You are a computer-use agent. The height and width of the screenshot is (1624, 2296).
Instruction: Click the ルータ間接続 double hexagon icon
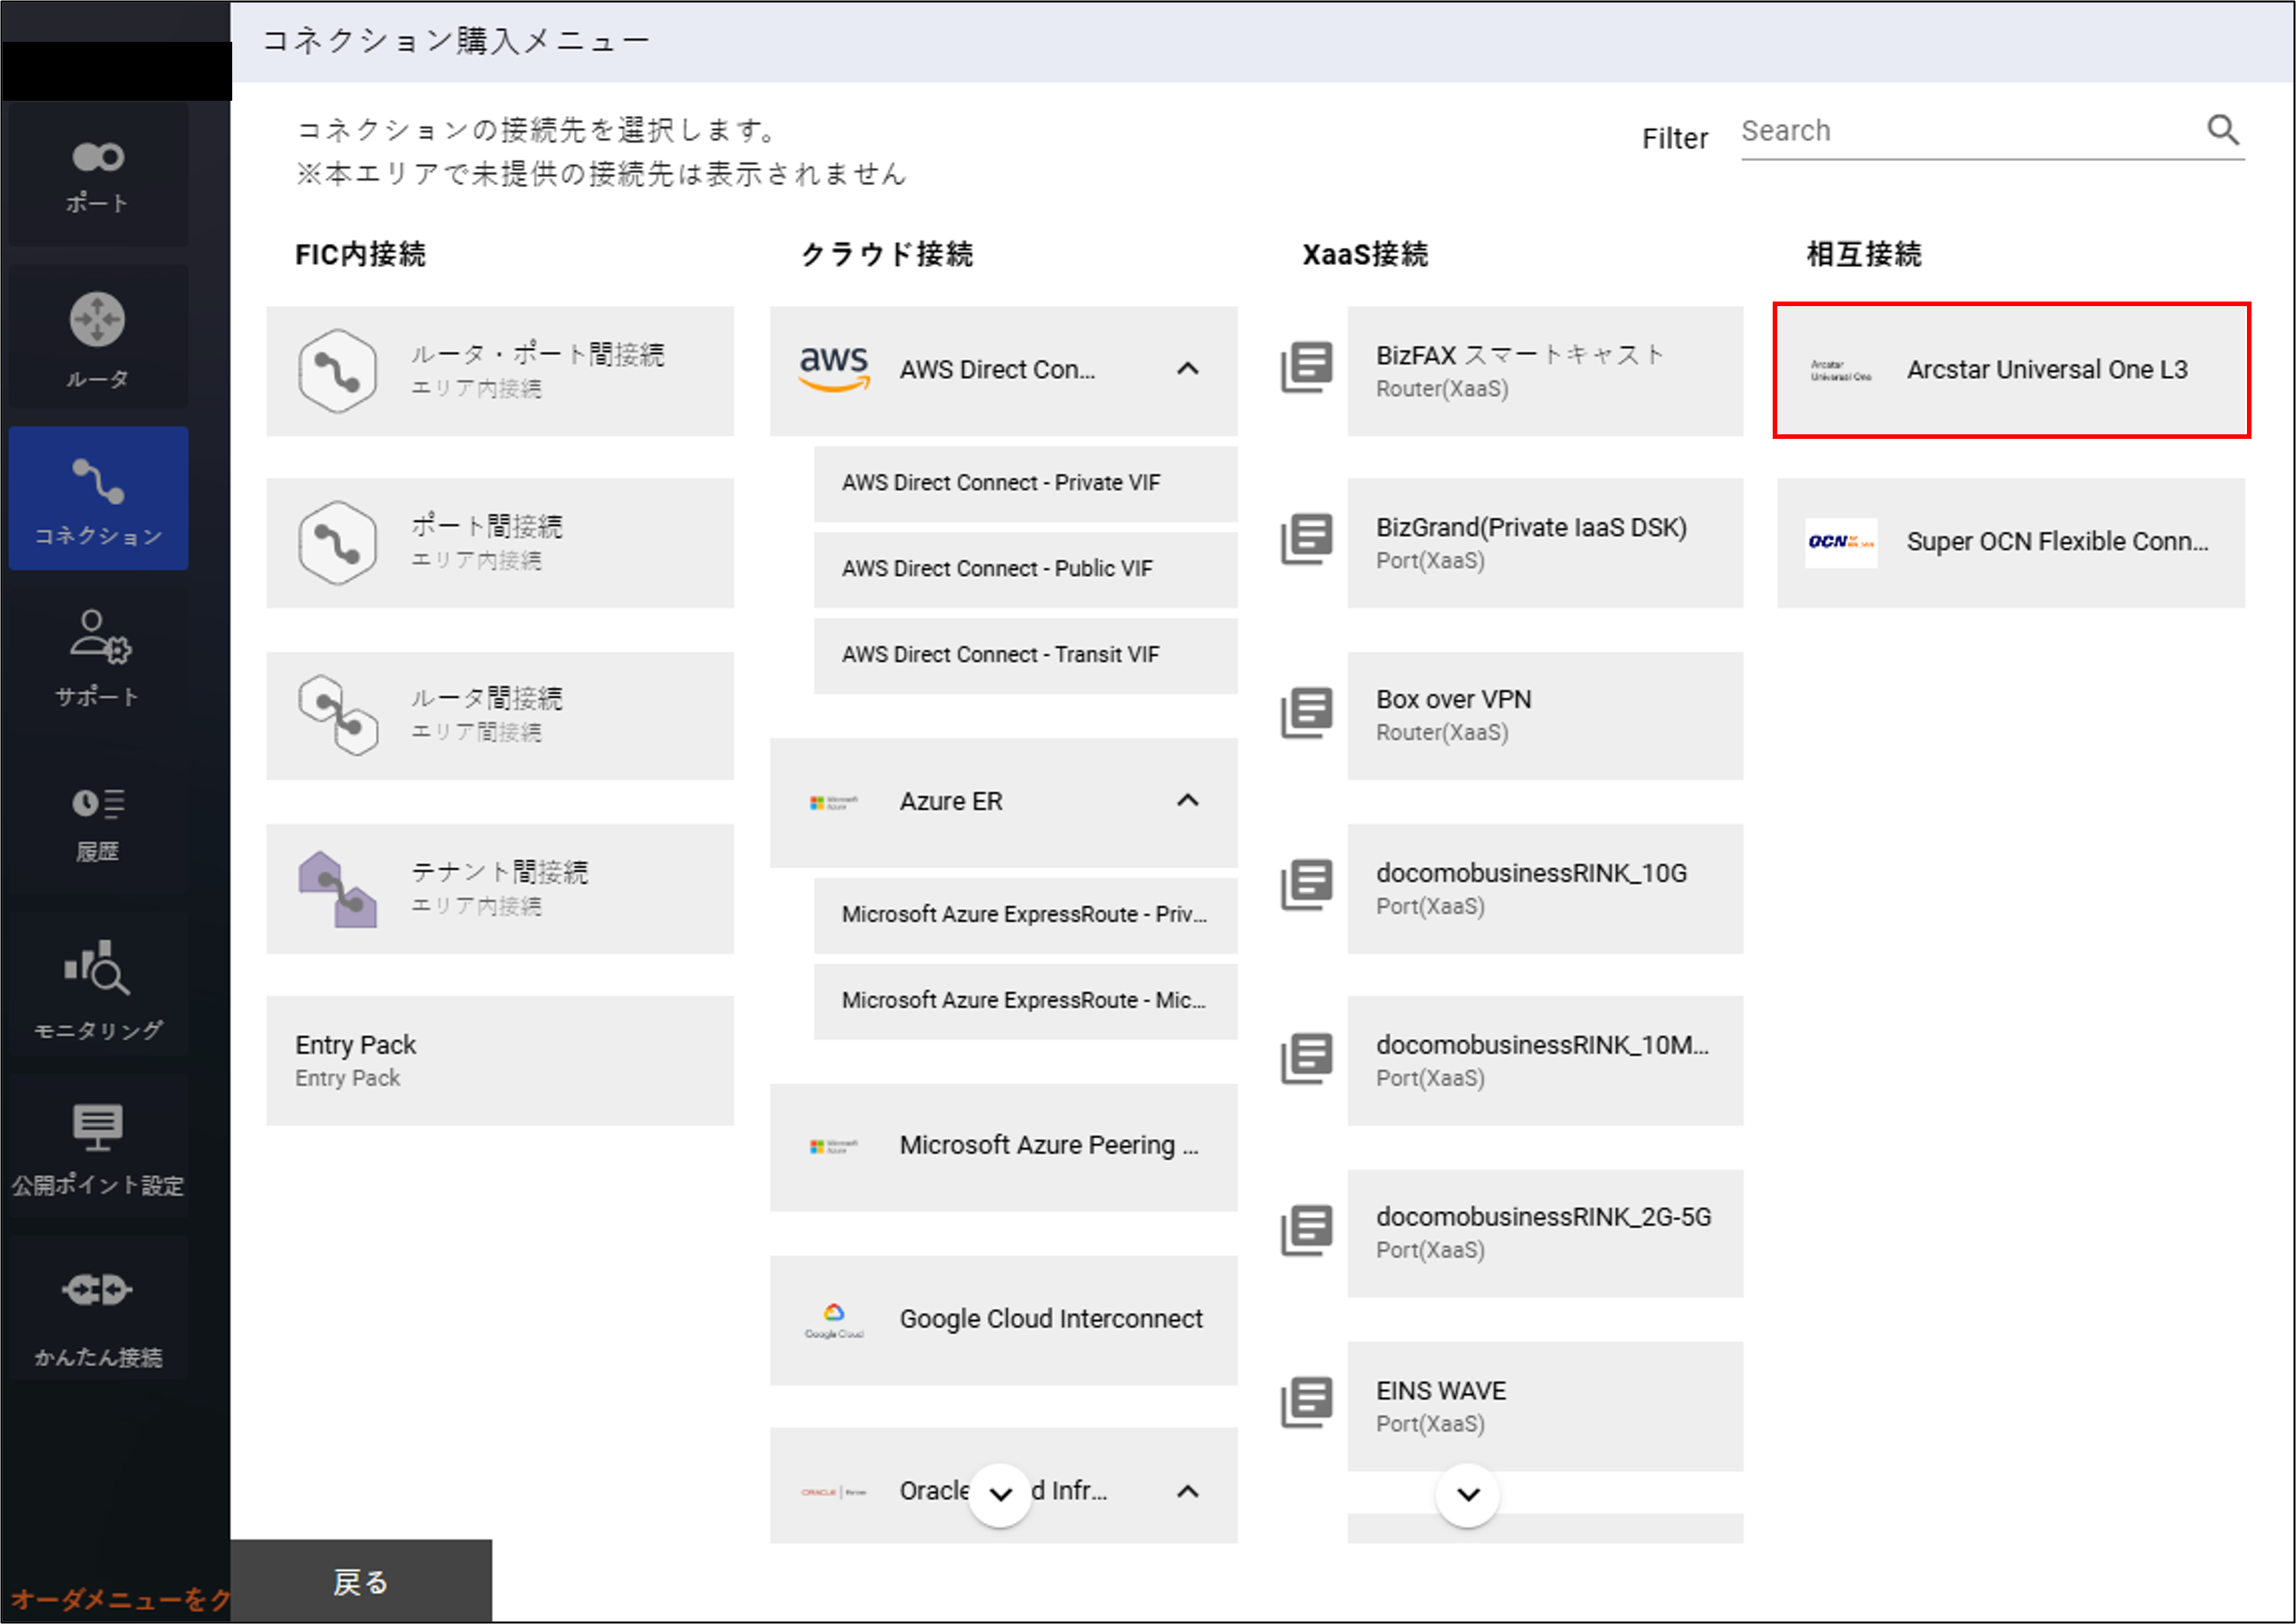[338, 715]
